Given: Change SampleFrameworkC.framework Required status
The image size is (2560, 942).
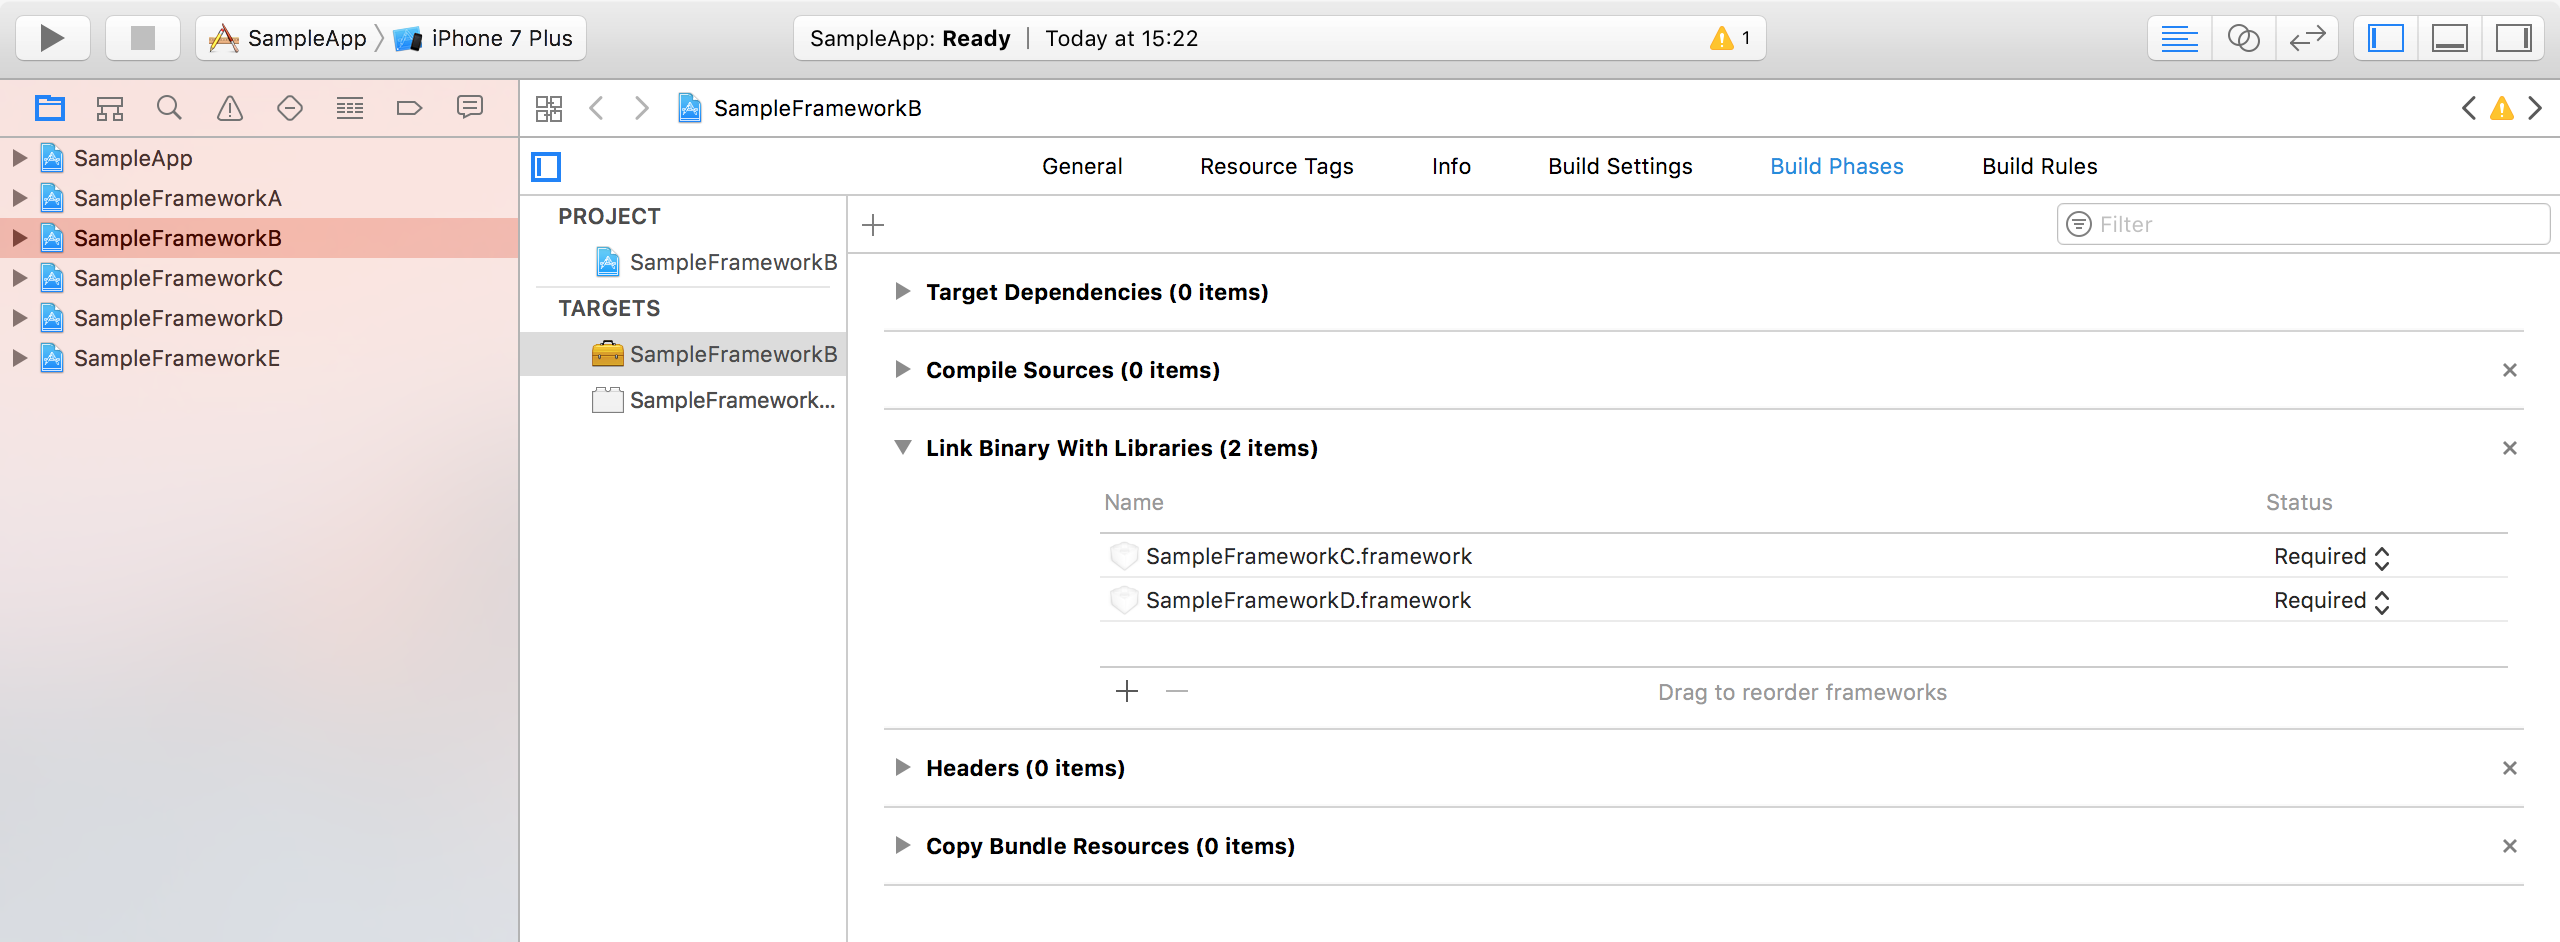Looking at the screenshot, I should click(2332, 557).
